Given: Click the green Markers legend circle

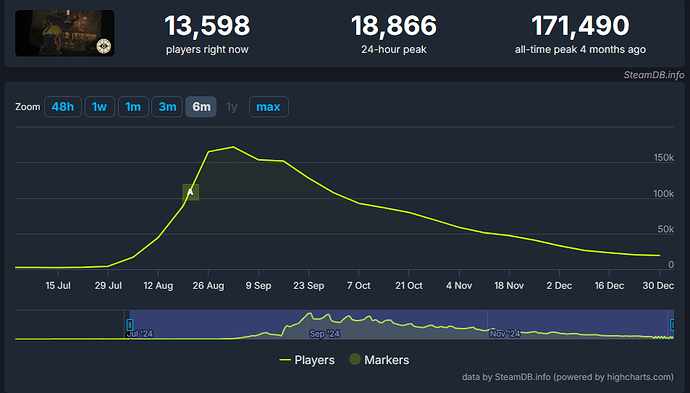Looking at the screenshot, I should point(355,359).
